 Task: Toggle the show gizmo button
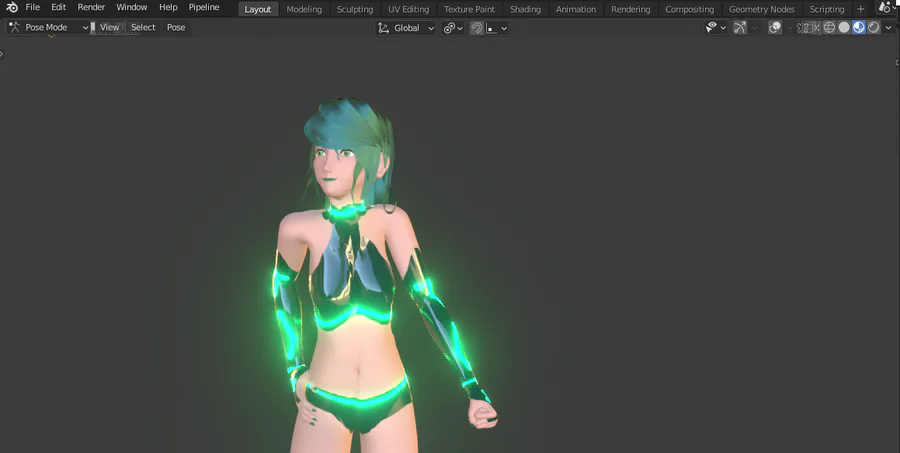740,28
